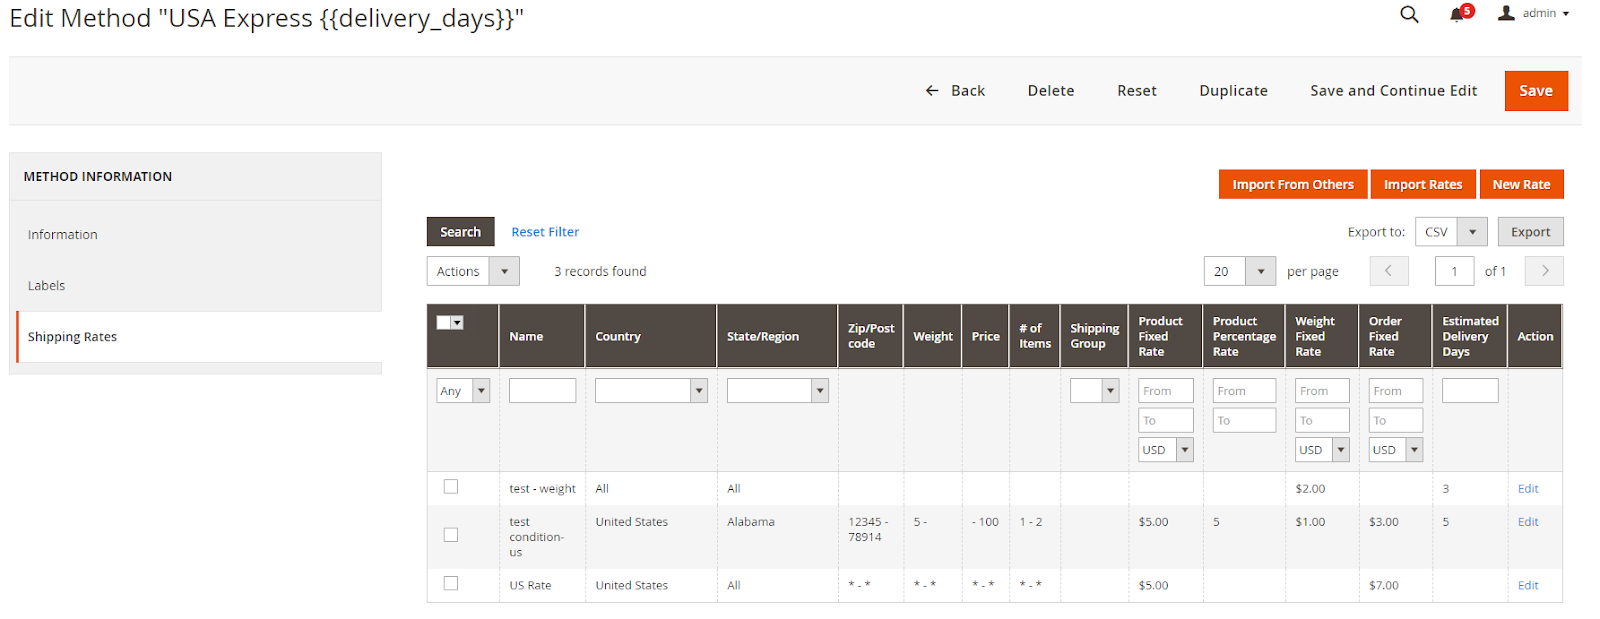Check the 'test - weight' row checkbox
The width and height of the screenshot is (1600, 619).
click(x=451, y=487)
